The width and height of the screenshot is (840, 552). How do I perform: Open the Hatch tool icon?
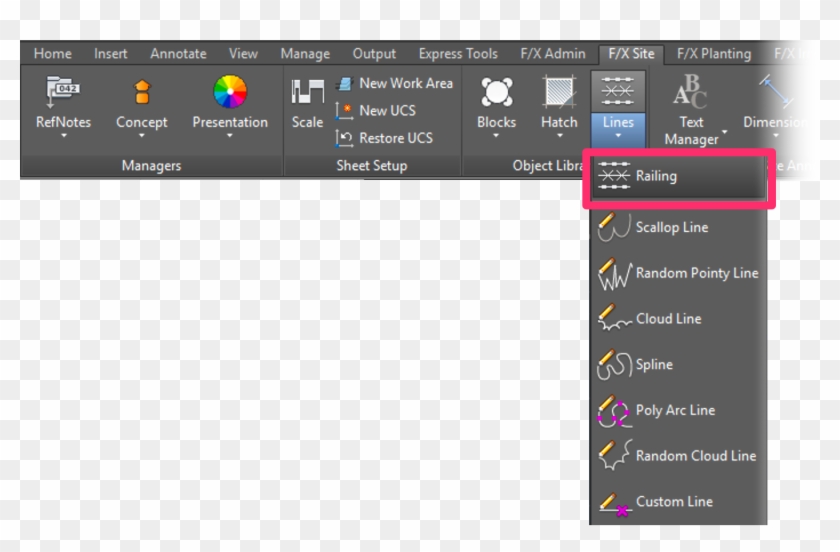[559, 93]
